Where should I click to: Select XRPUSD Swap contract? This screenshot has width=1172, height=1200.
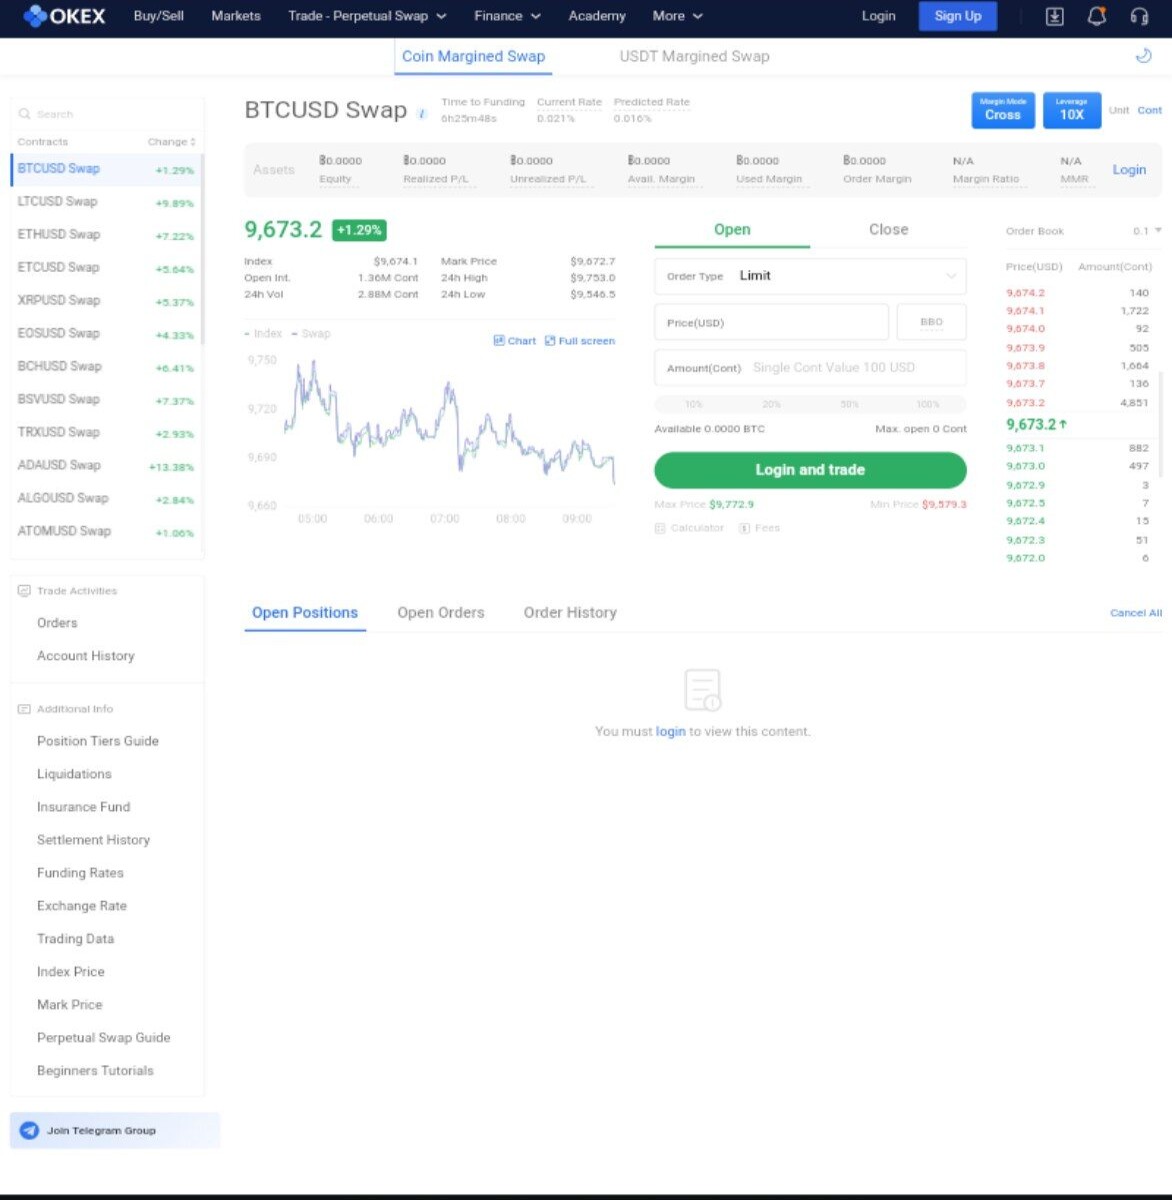click(107, 301)
